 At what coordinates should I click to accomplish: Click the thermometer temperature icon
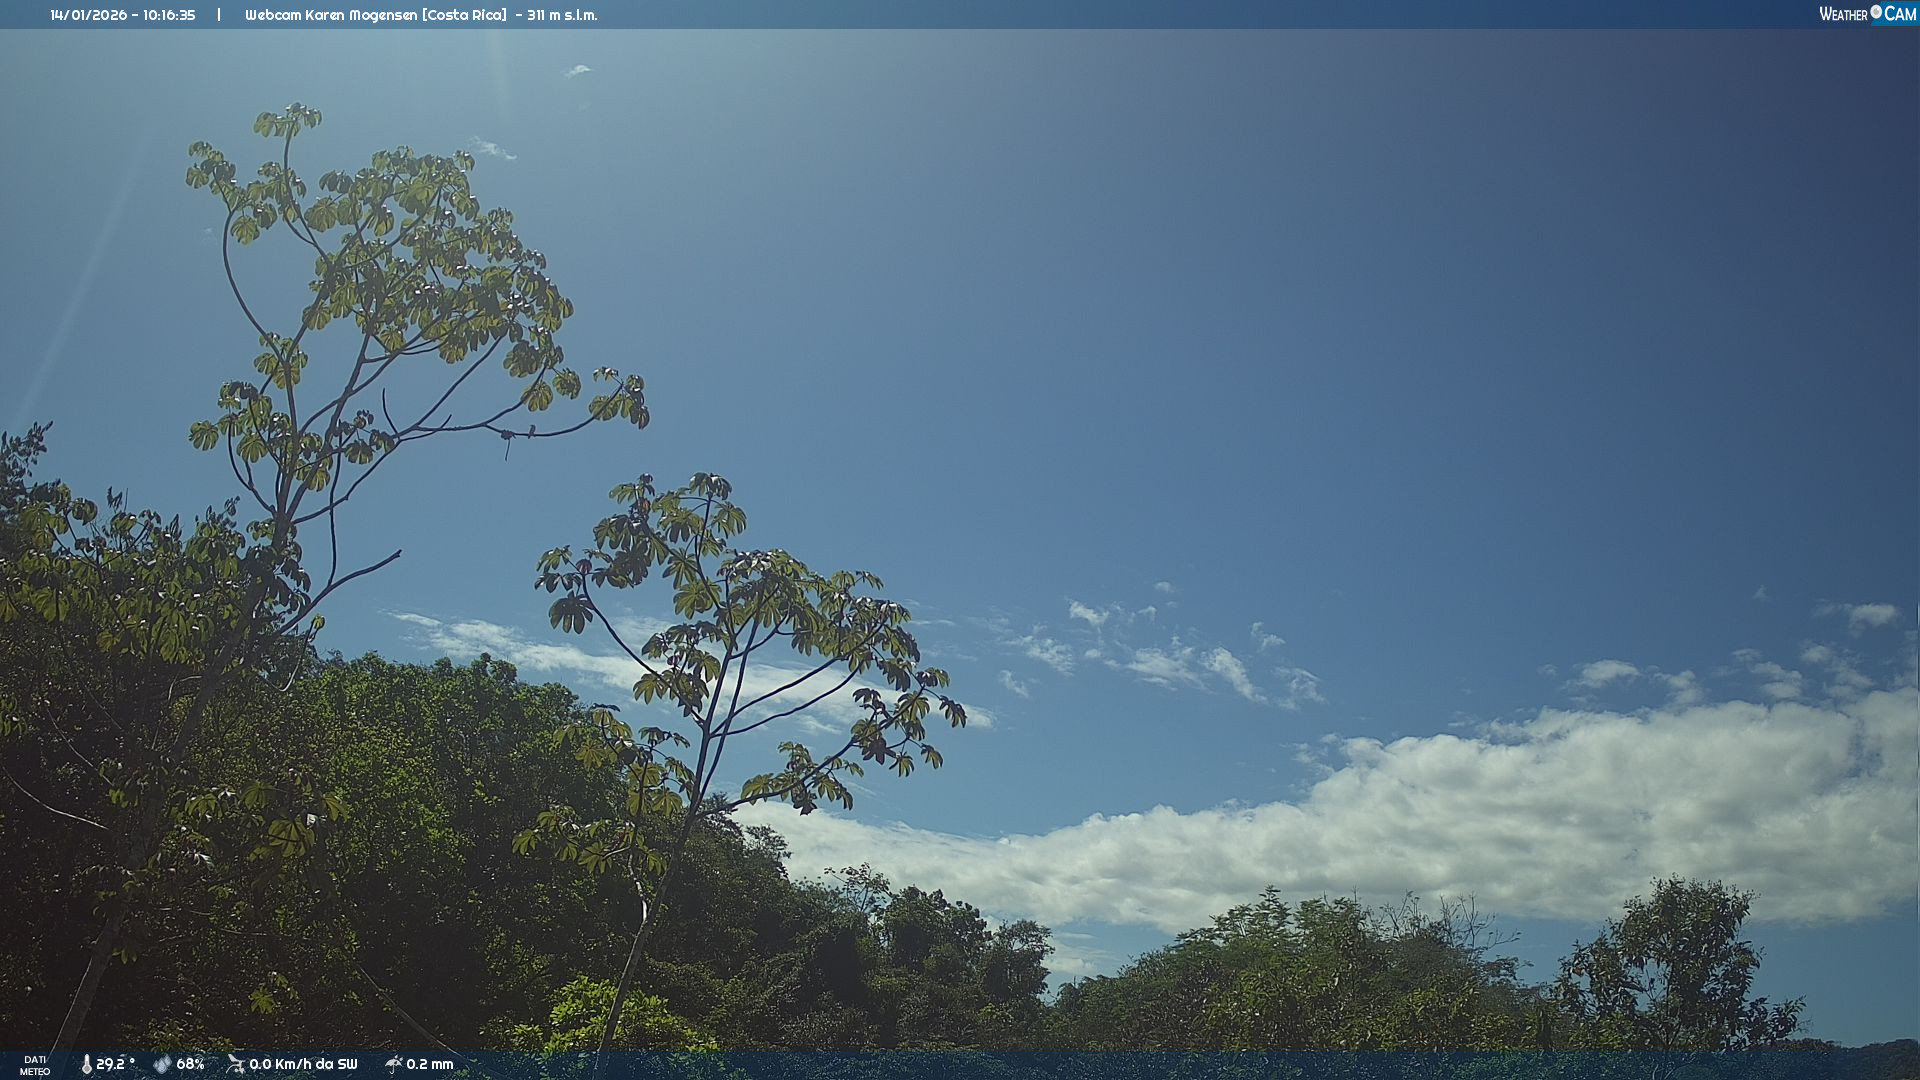[86, 1064]
